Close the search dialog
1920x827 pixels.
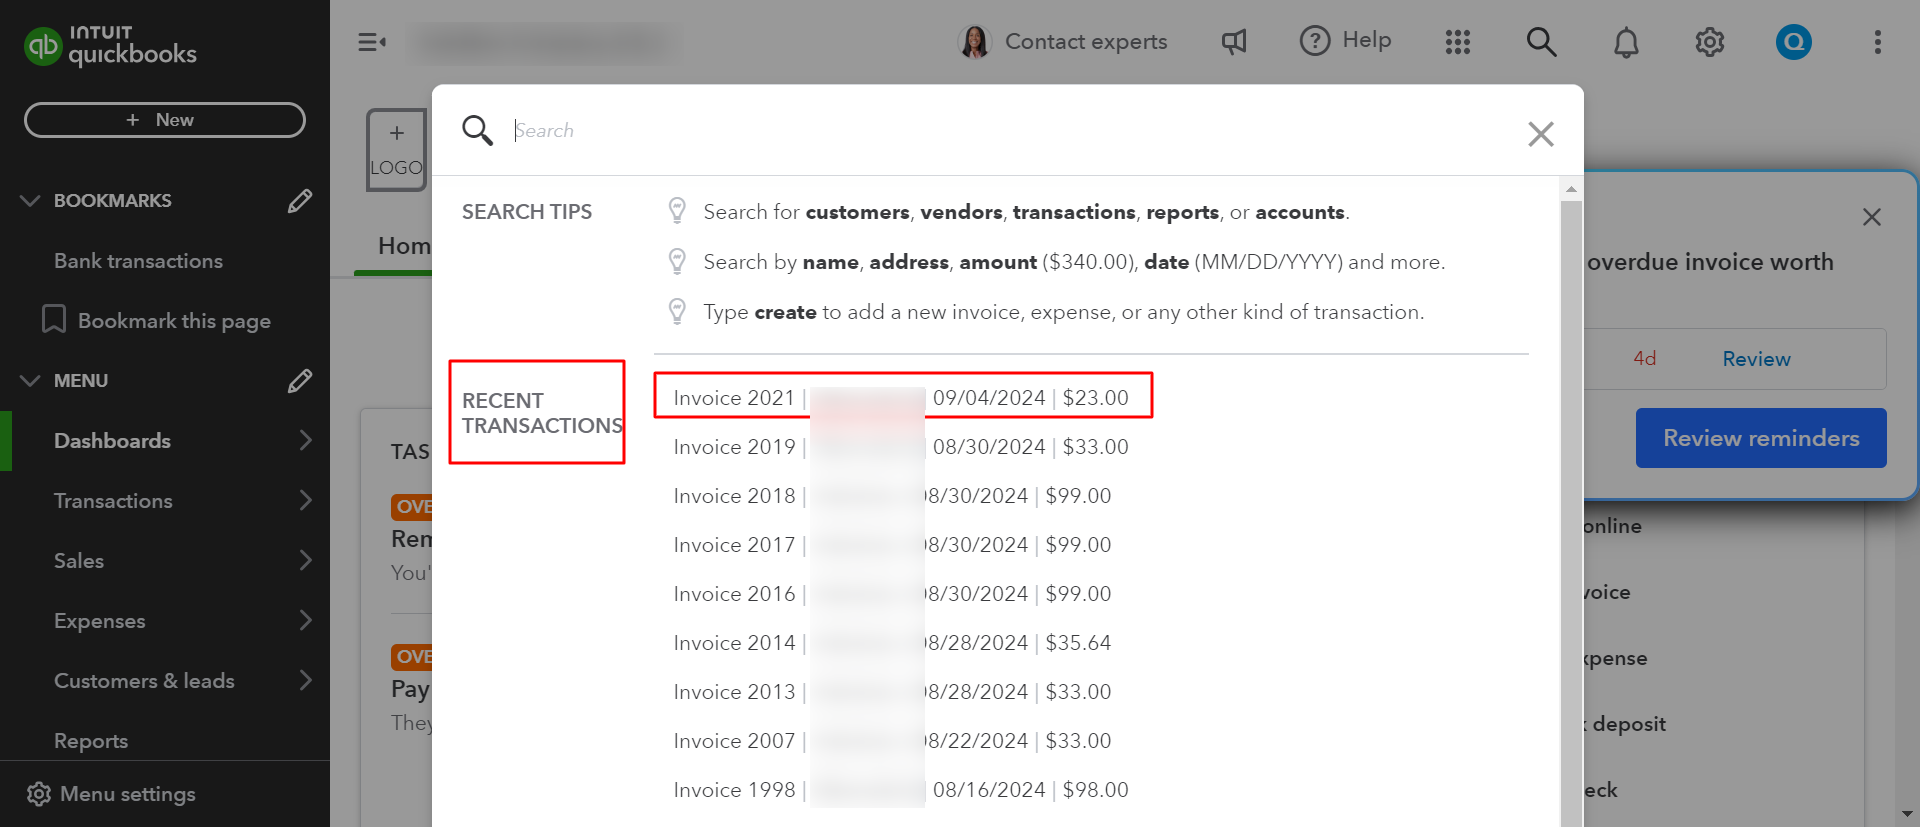pyautogui.click(x=1540, y=134)
